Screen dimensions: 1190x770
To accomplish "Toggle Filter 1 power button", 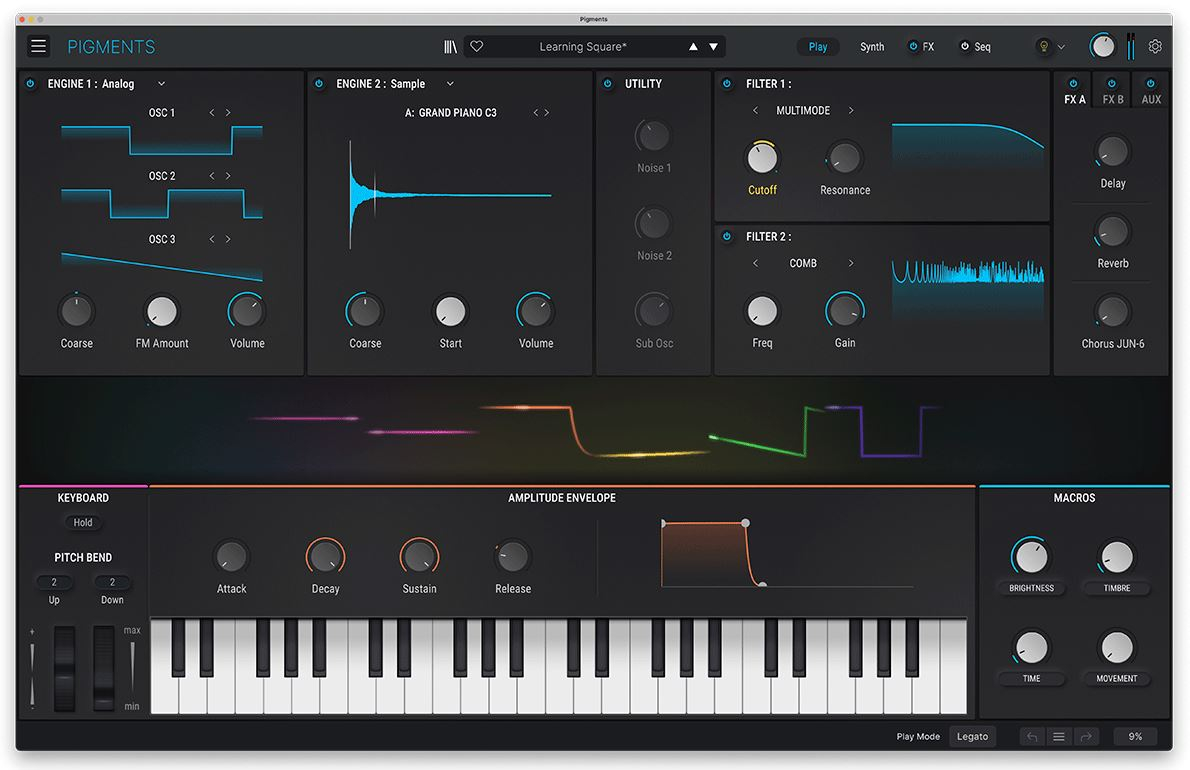I will [x=726, y=83].
